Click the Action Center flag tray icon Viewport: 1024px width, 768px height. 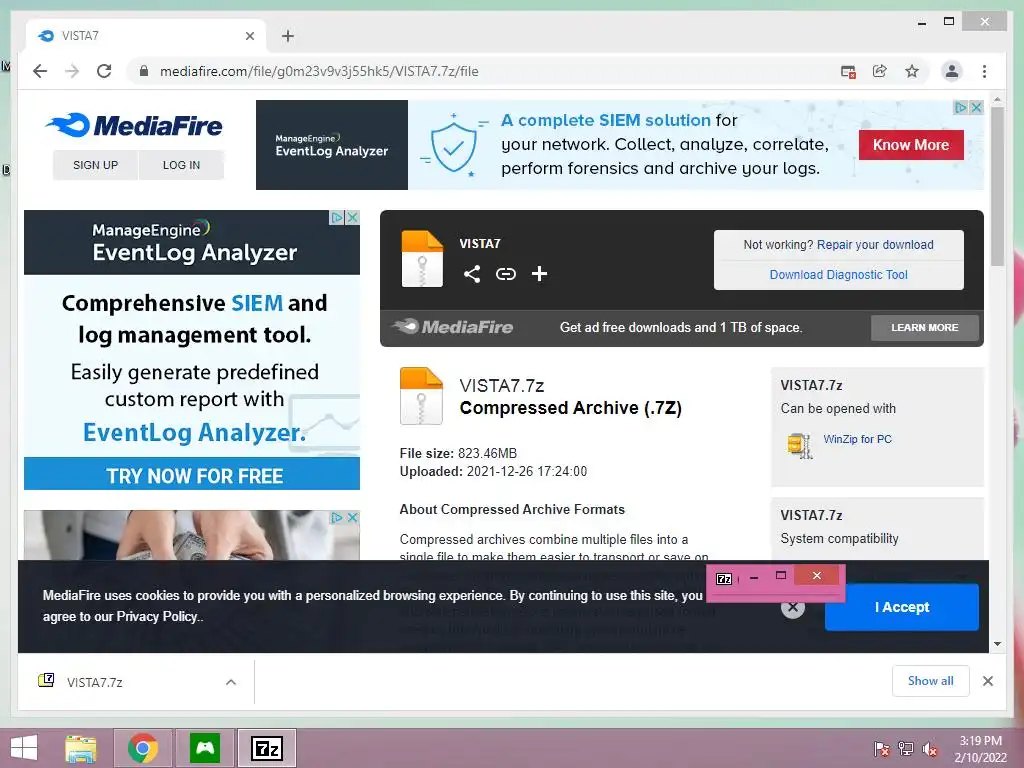[x=881, y=749]
